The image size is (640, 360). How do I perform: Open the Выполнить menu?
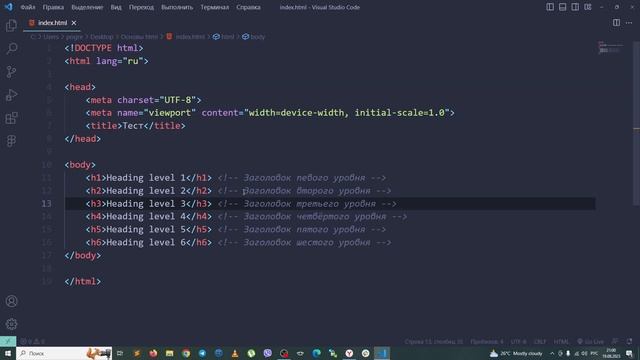tap(177, 7)
